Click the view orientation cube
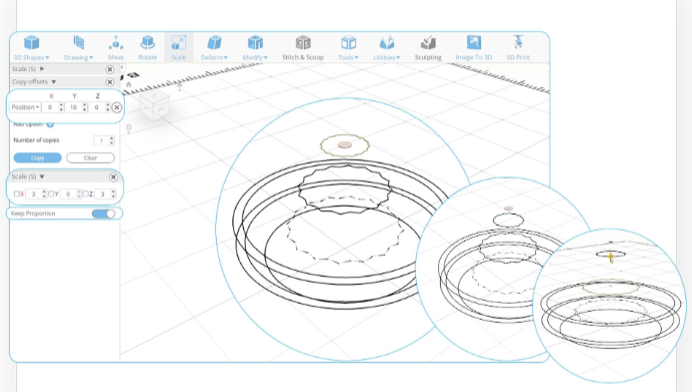 pos(154,105)
